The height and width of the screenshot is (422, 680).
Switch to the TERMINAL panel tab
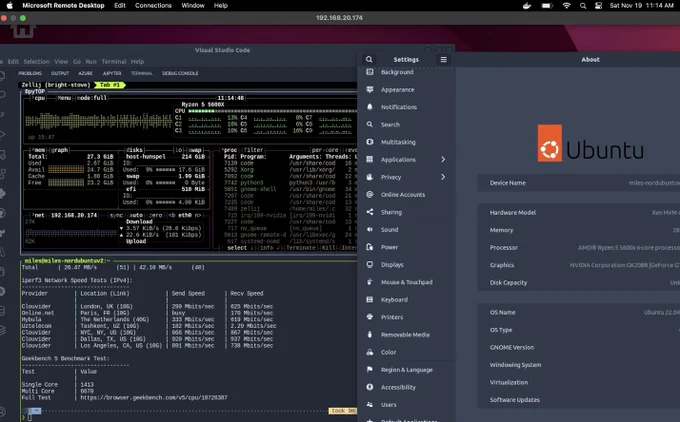141,73
